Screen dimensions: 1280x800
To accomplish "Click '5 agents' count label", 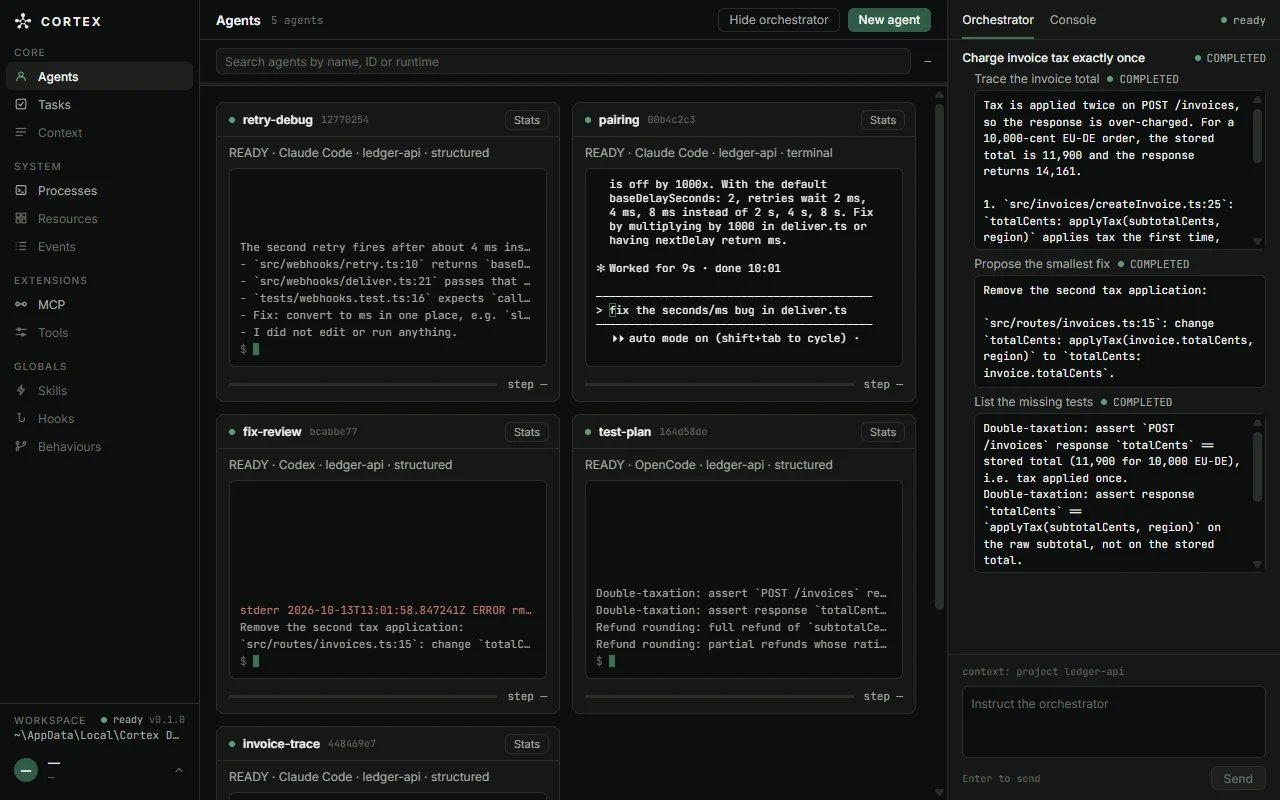I will [297, 20].
